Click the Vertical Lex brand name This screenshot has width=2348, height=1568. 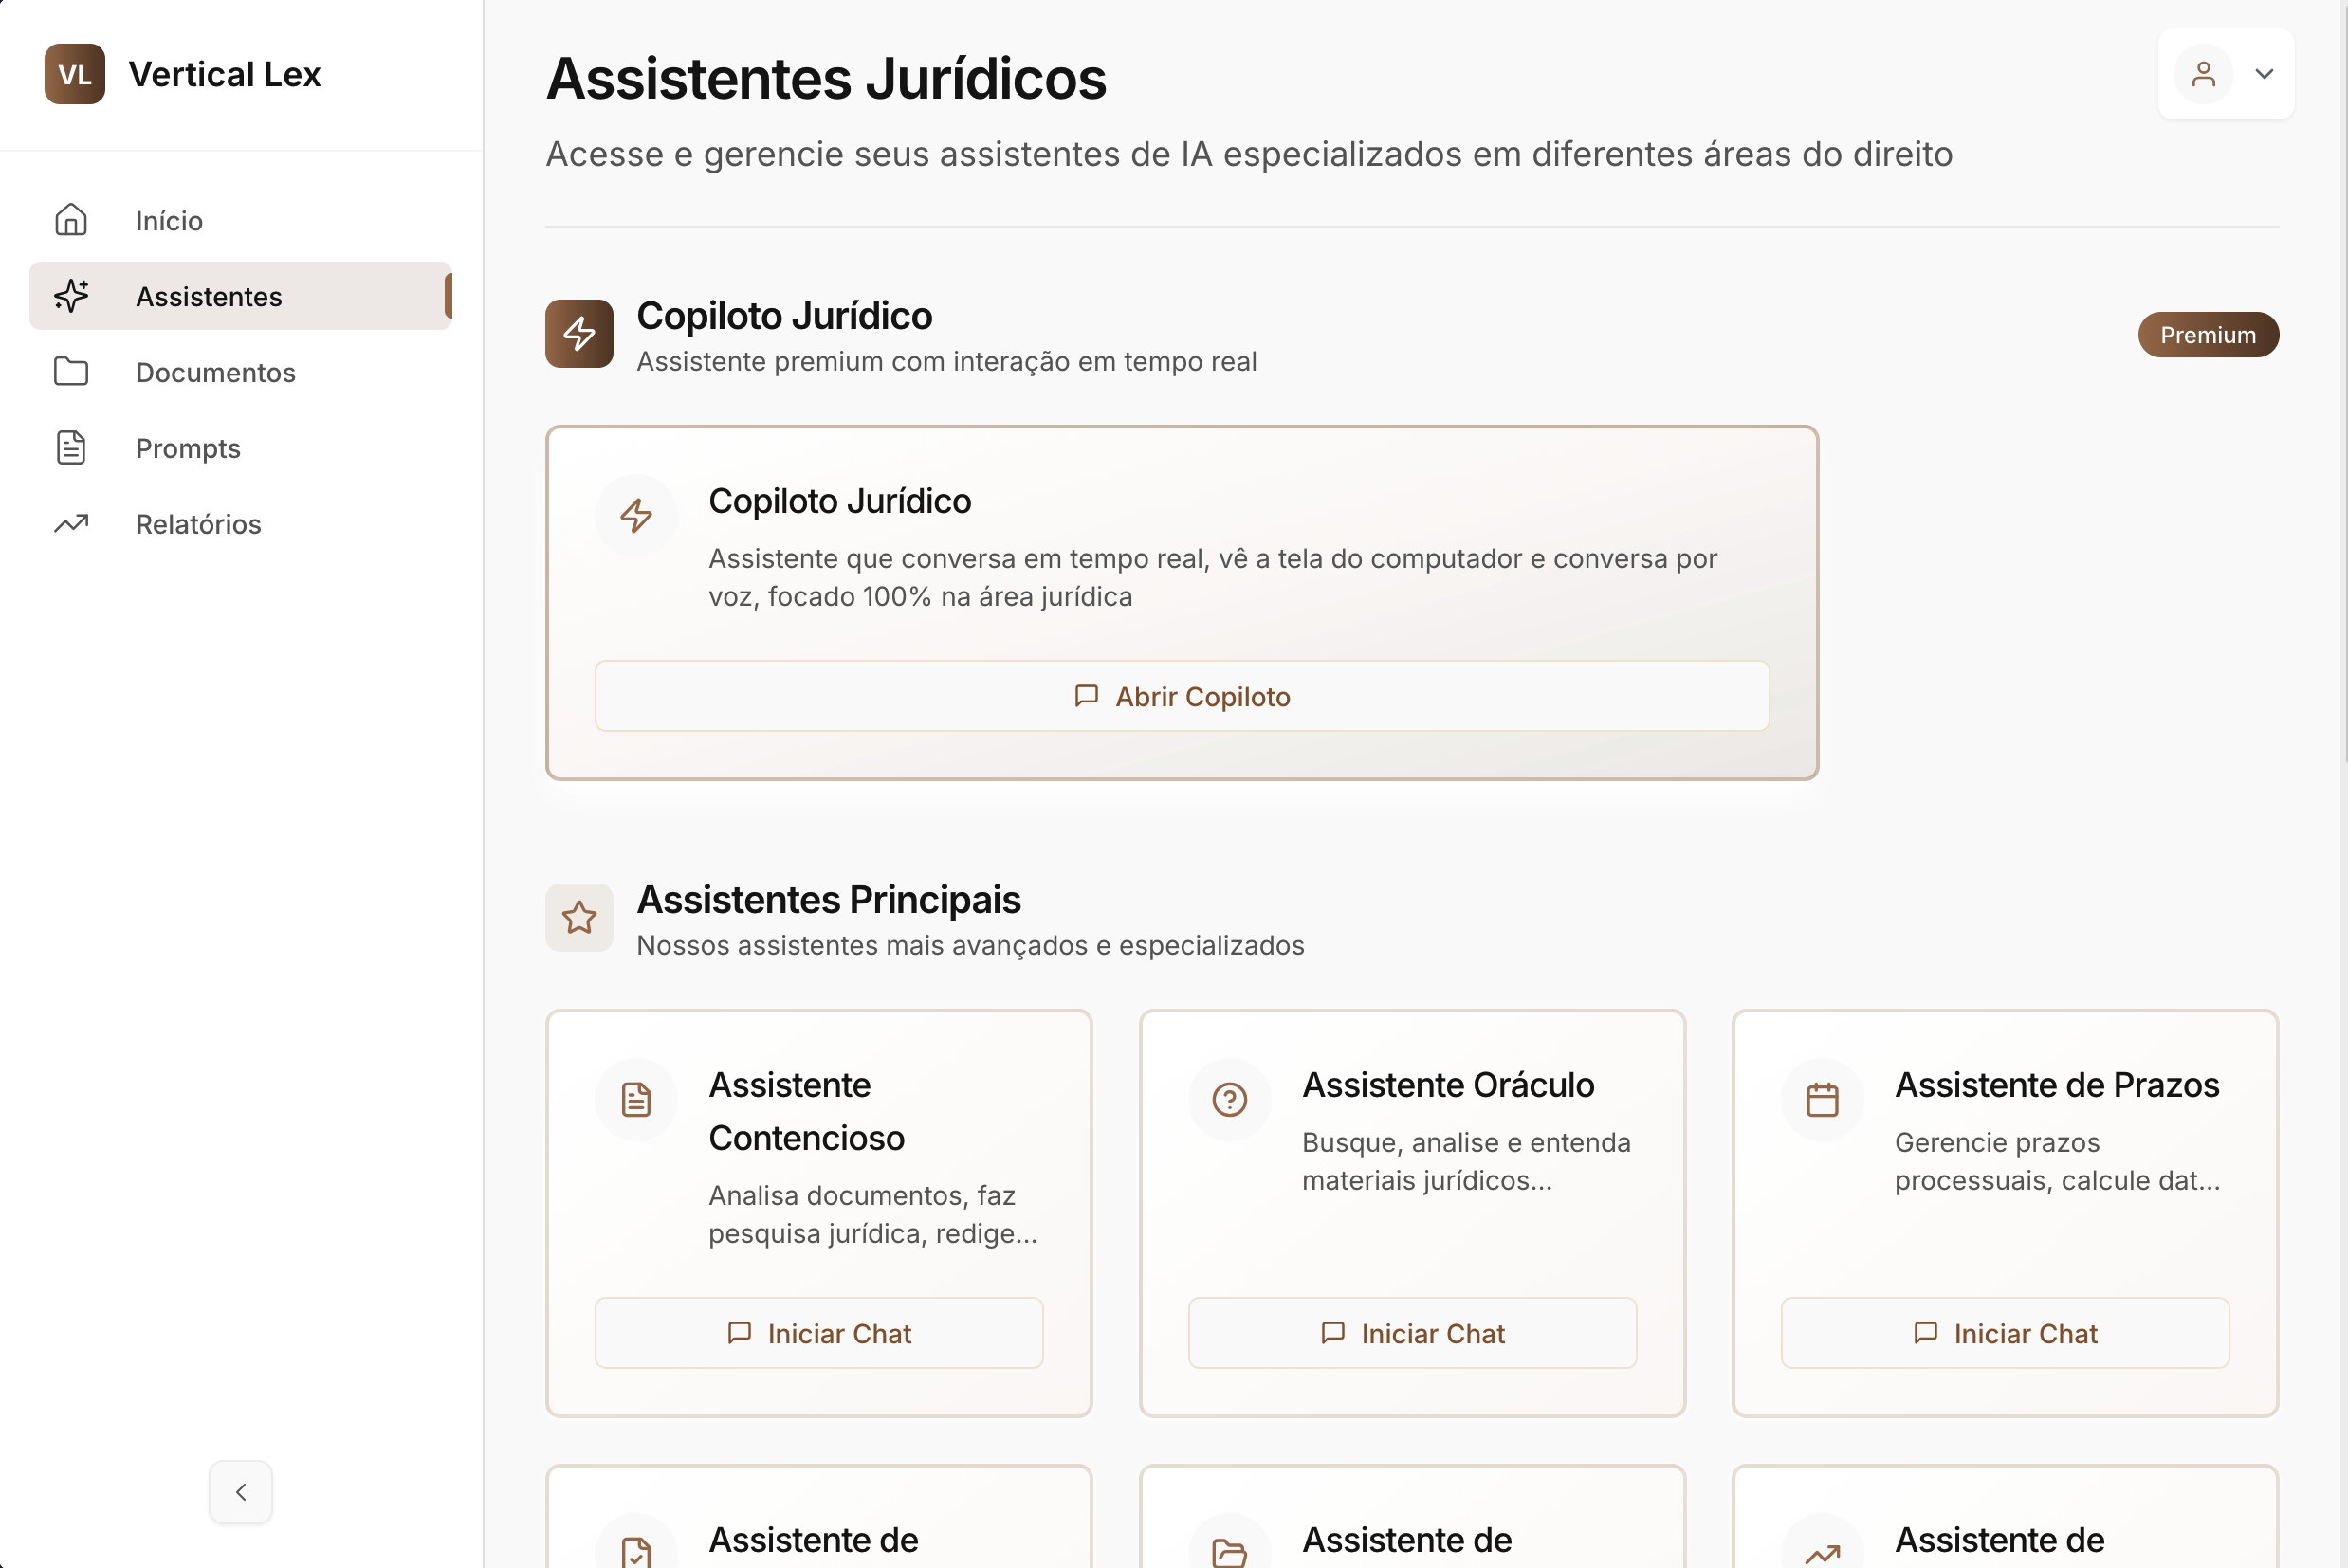tap(225, 74)
